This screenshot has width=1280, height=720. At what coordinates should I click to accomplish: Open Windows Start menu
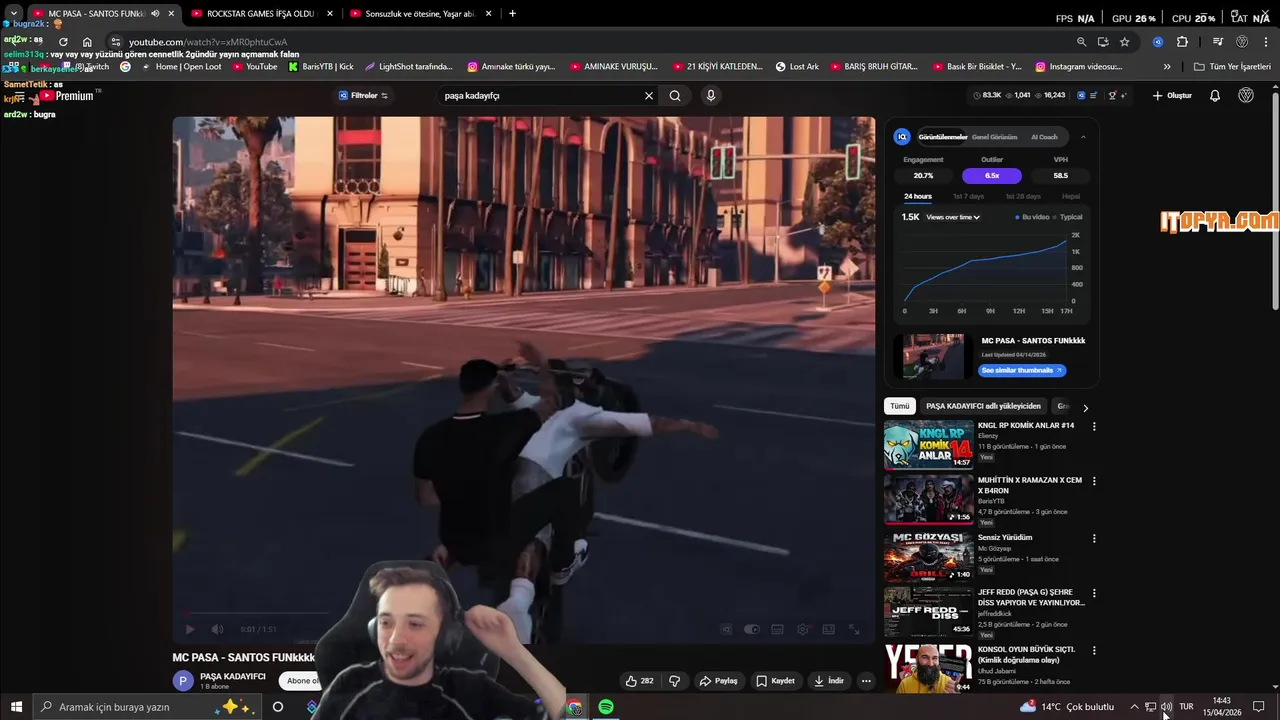coord(16,707)
